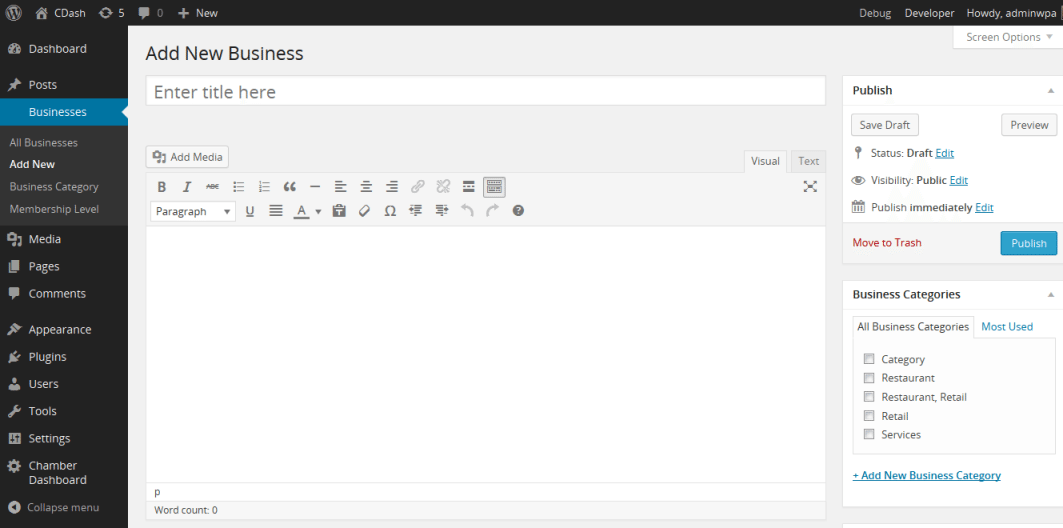The width and height of the screenshot is (1063, 528).
Task: Redo the last edit
Action: tap(493, 211)
